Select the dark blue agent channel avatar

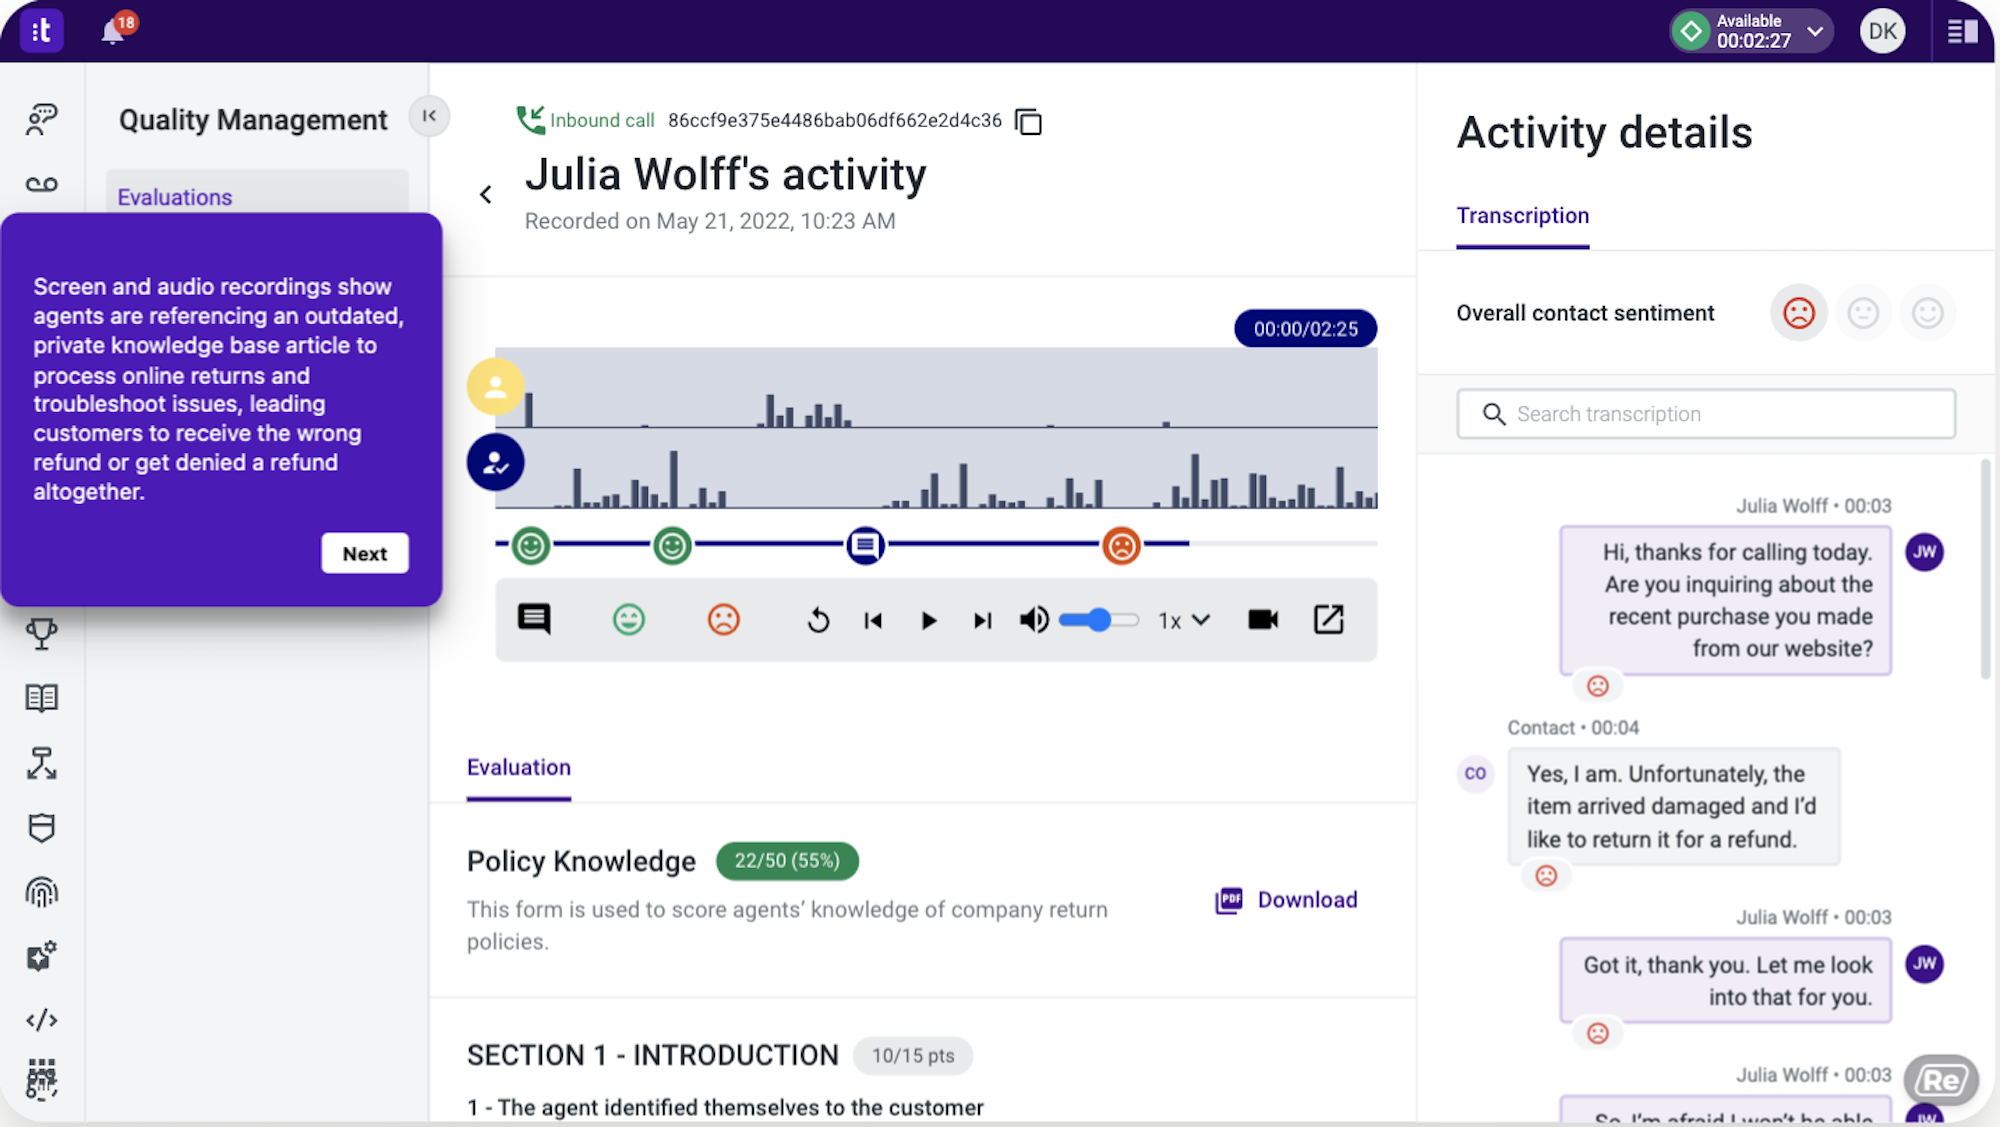(x=495, y=462)
